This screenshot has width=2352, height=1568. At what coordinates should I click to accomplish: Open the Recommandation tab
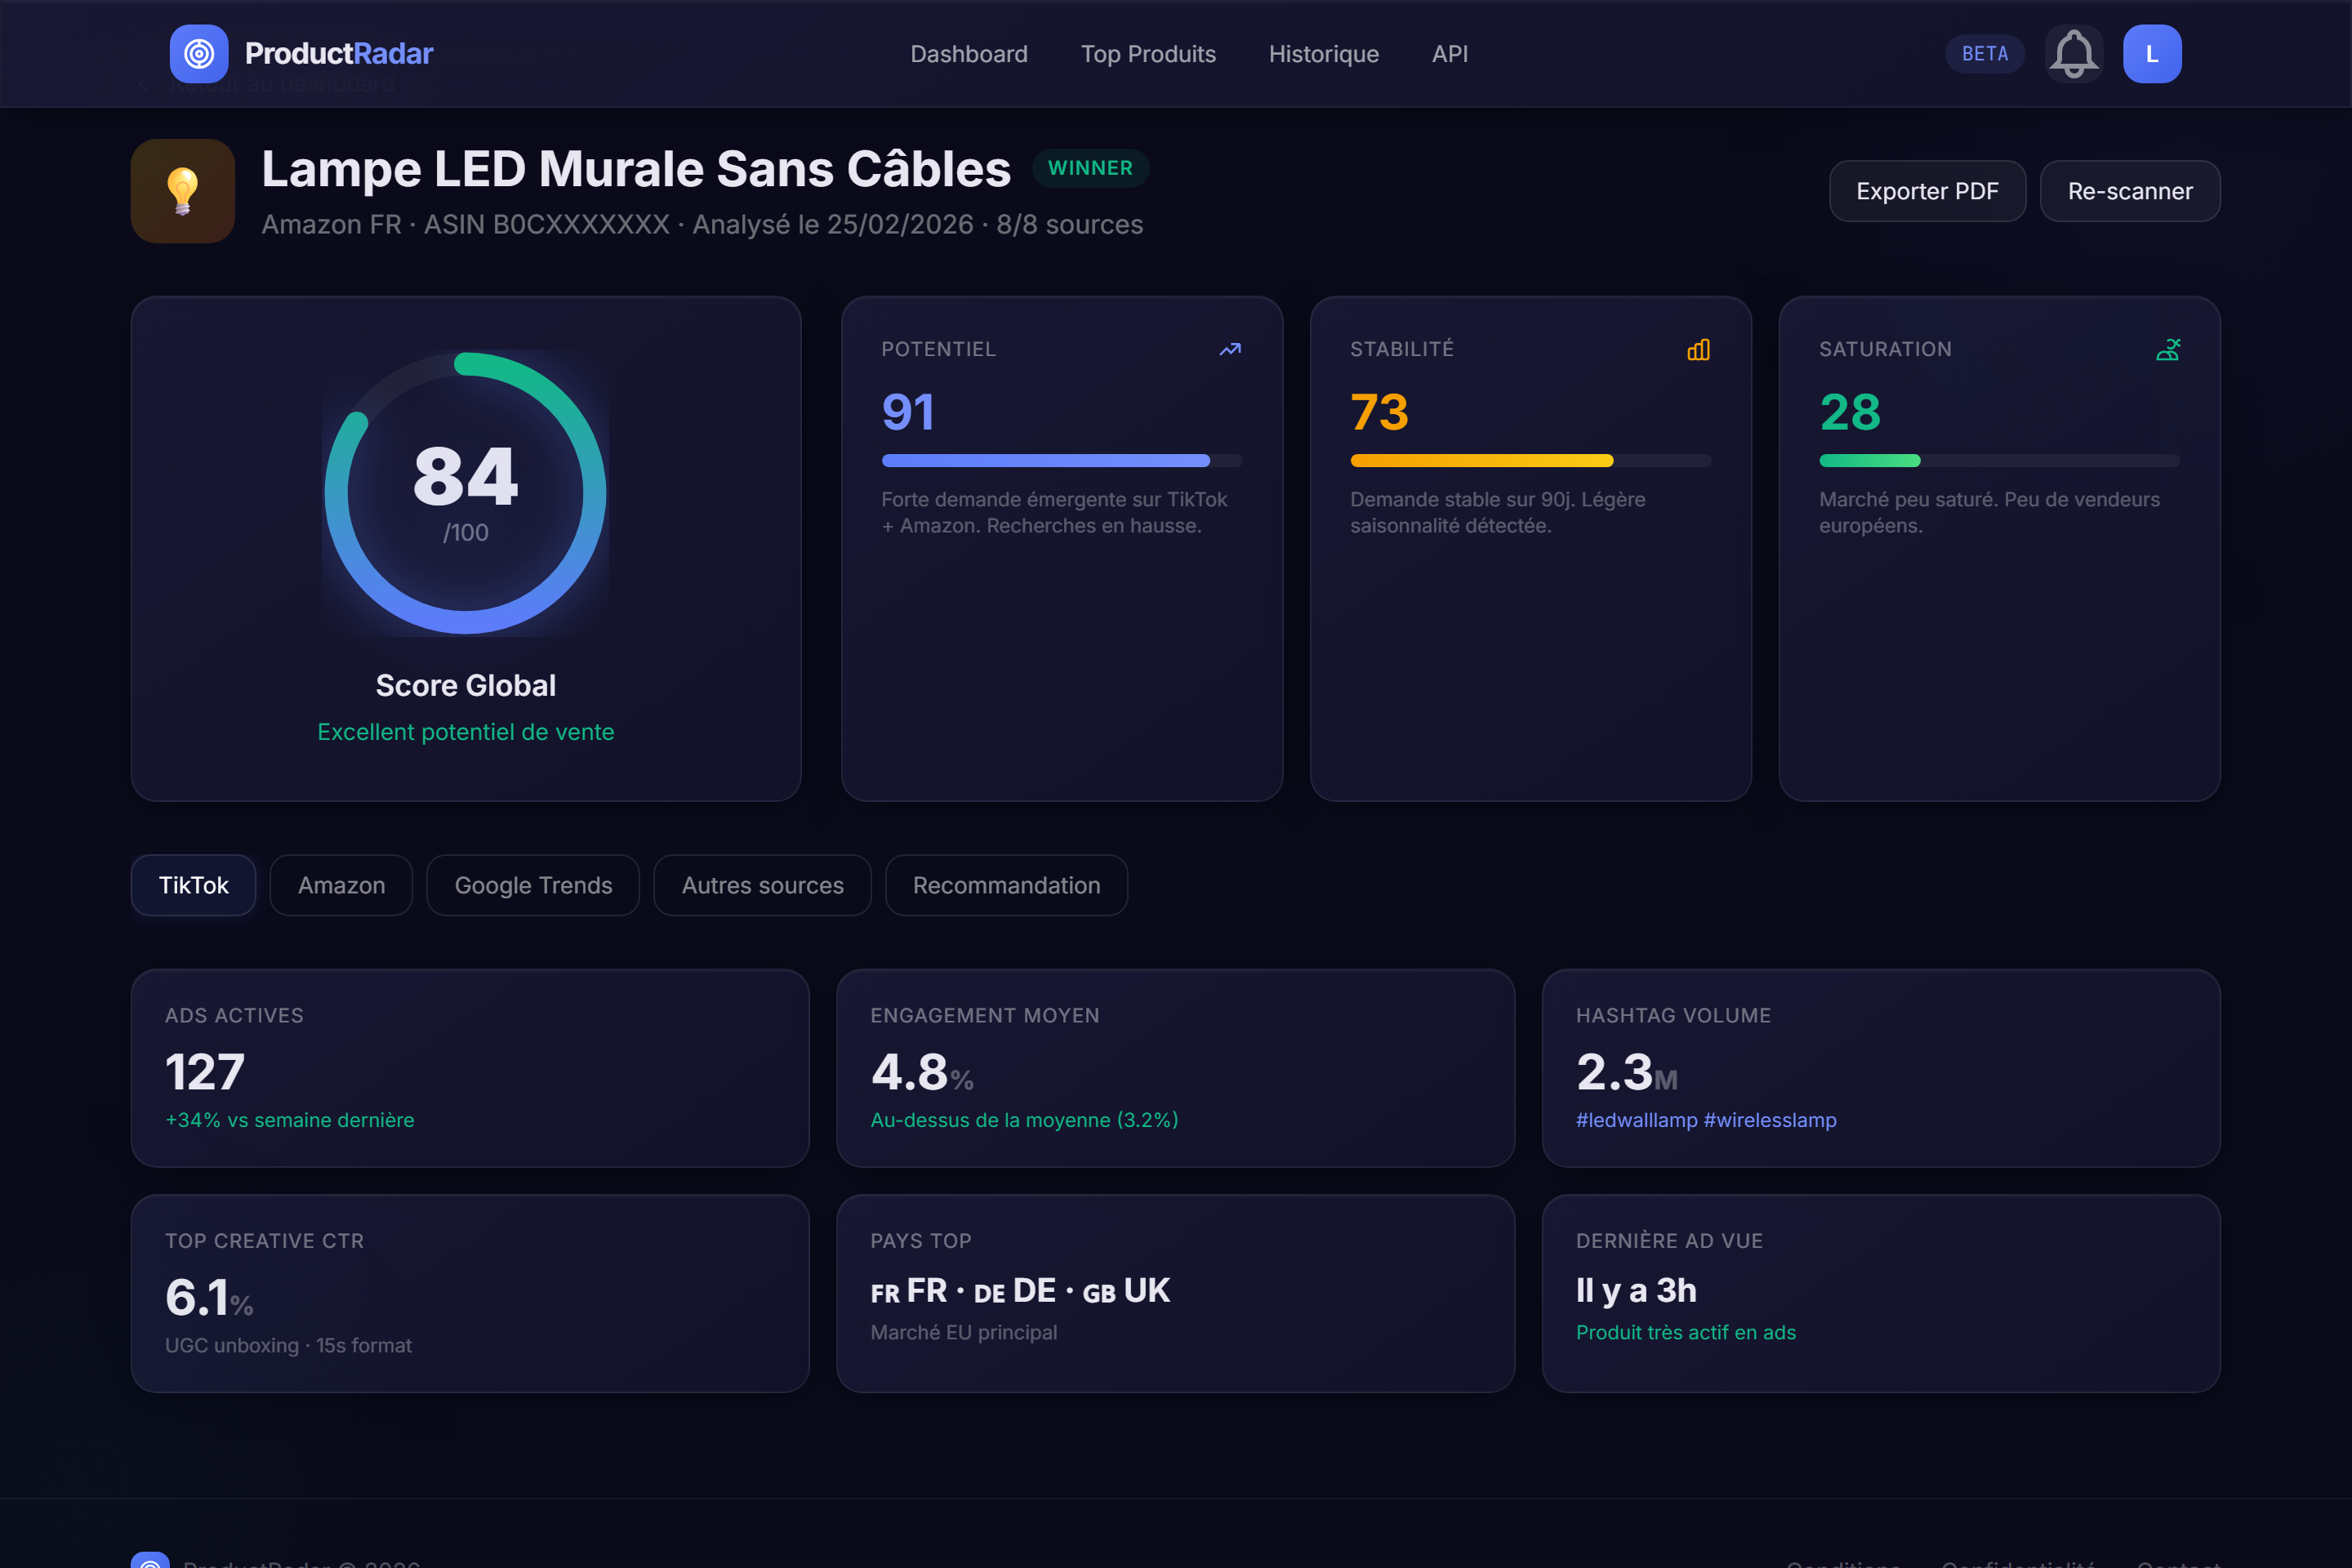pos(1006,885)
